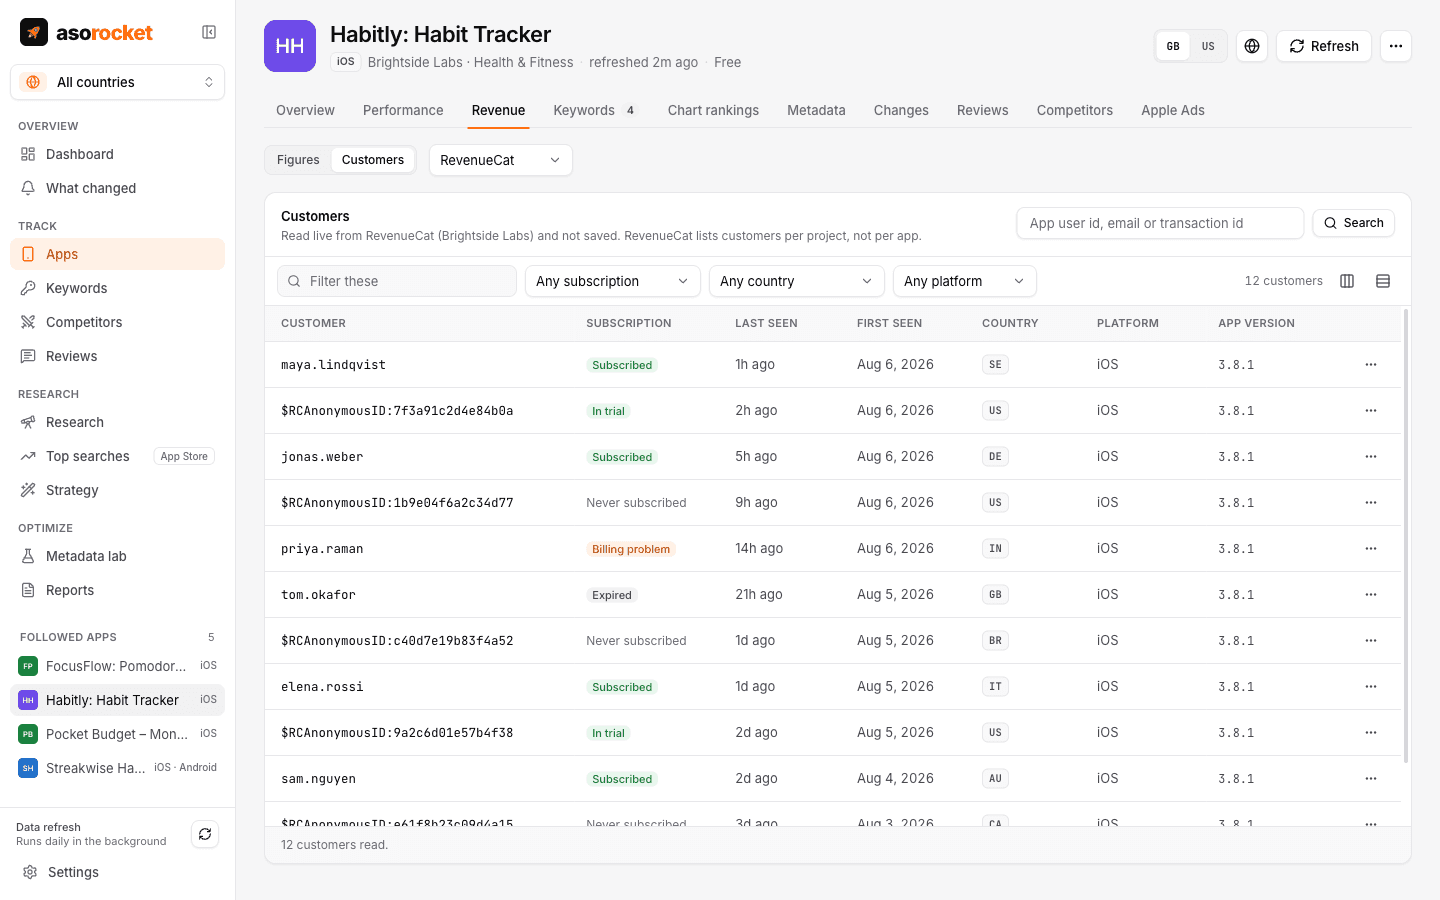Open row actions for elena.rossi
Viewport: 1440px width, 900px height.
pos(1371,687)
